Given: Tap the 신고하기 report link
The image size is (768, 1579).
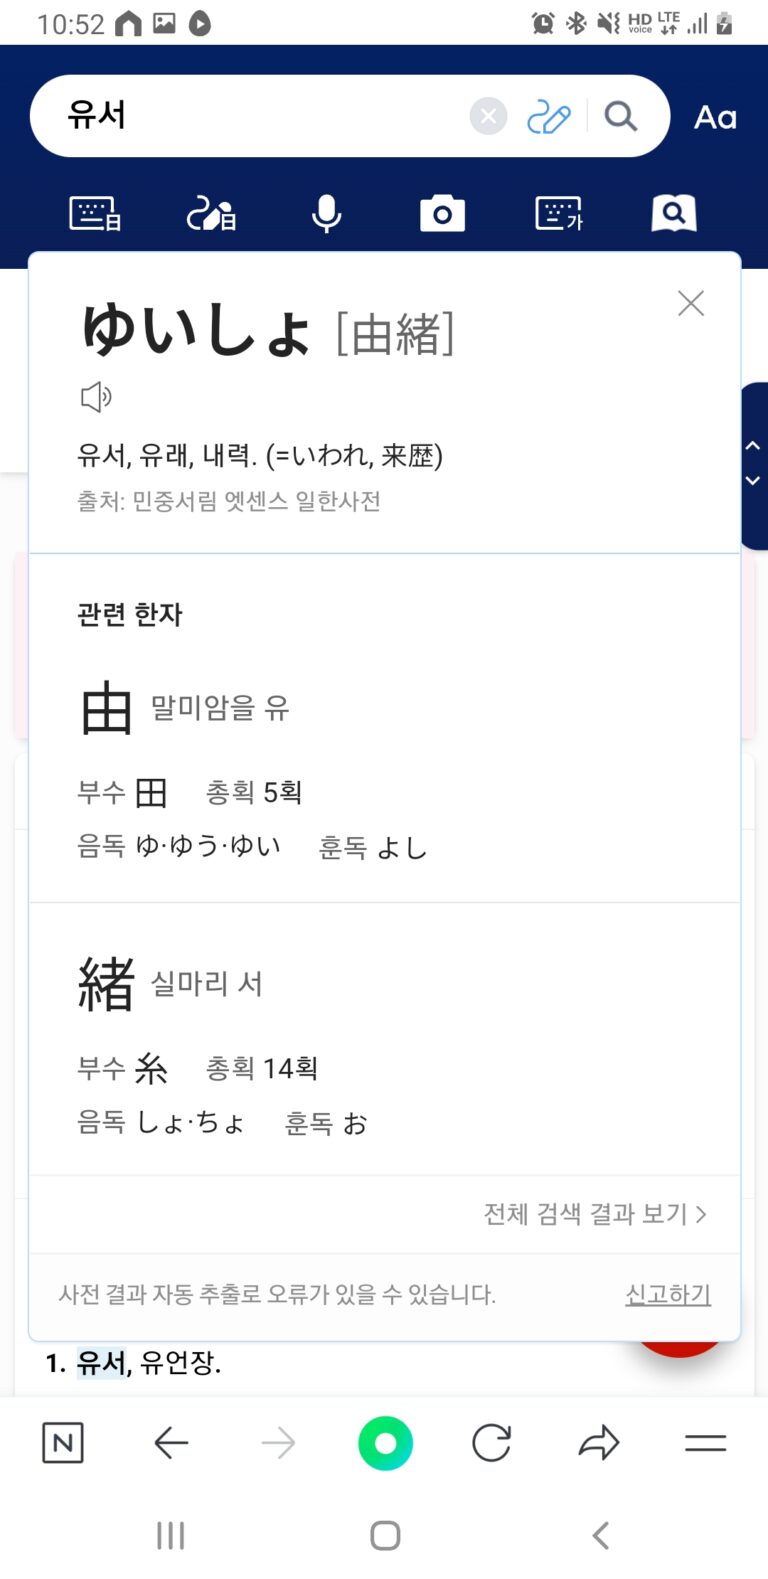Looking at the screenshot, I should coord(668,1294).
